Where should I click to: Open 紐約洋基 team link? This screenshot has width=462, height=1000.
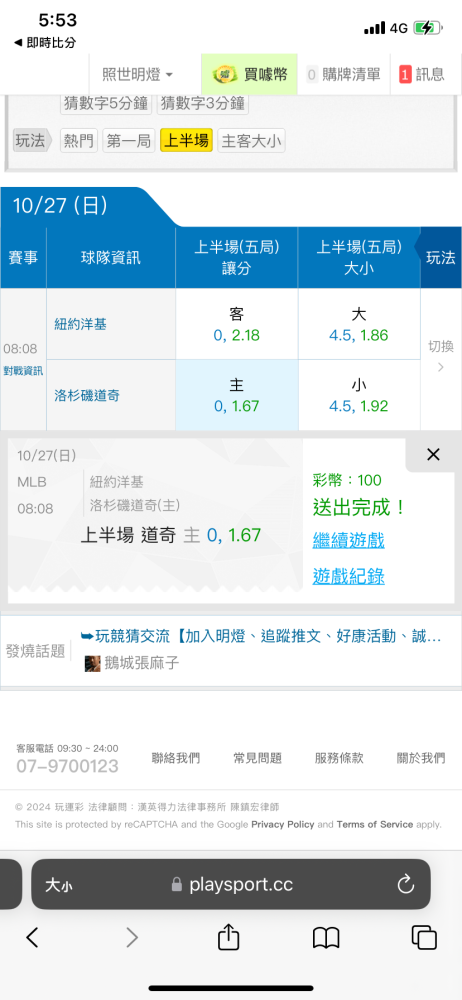pyautogui.click(x=80, y=325)
